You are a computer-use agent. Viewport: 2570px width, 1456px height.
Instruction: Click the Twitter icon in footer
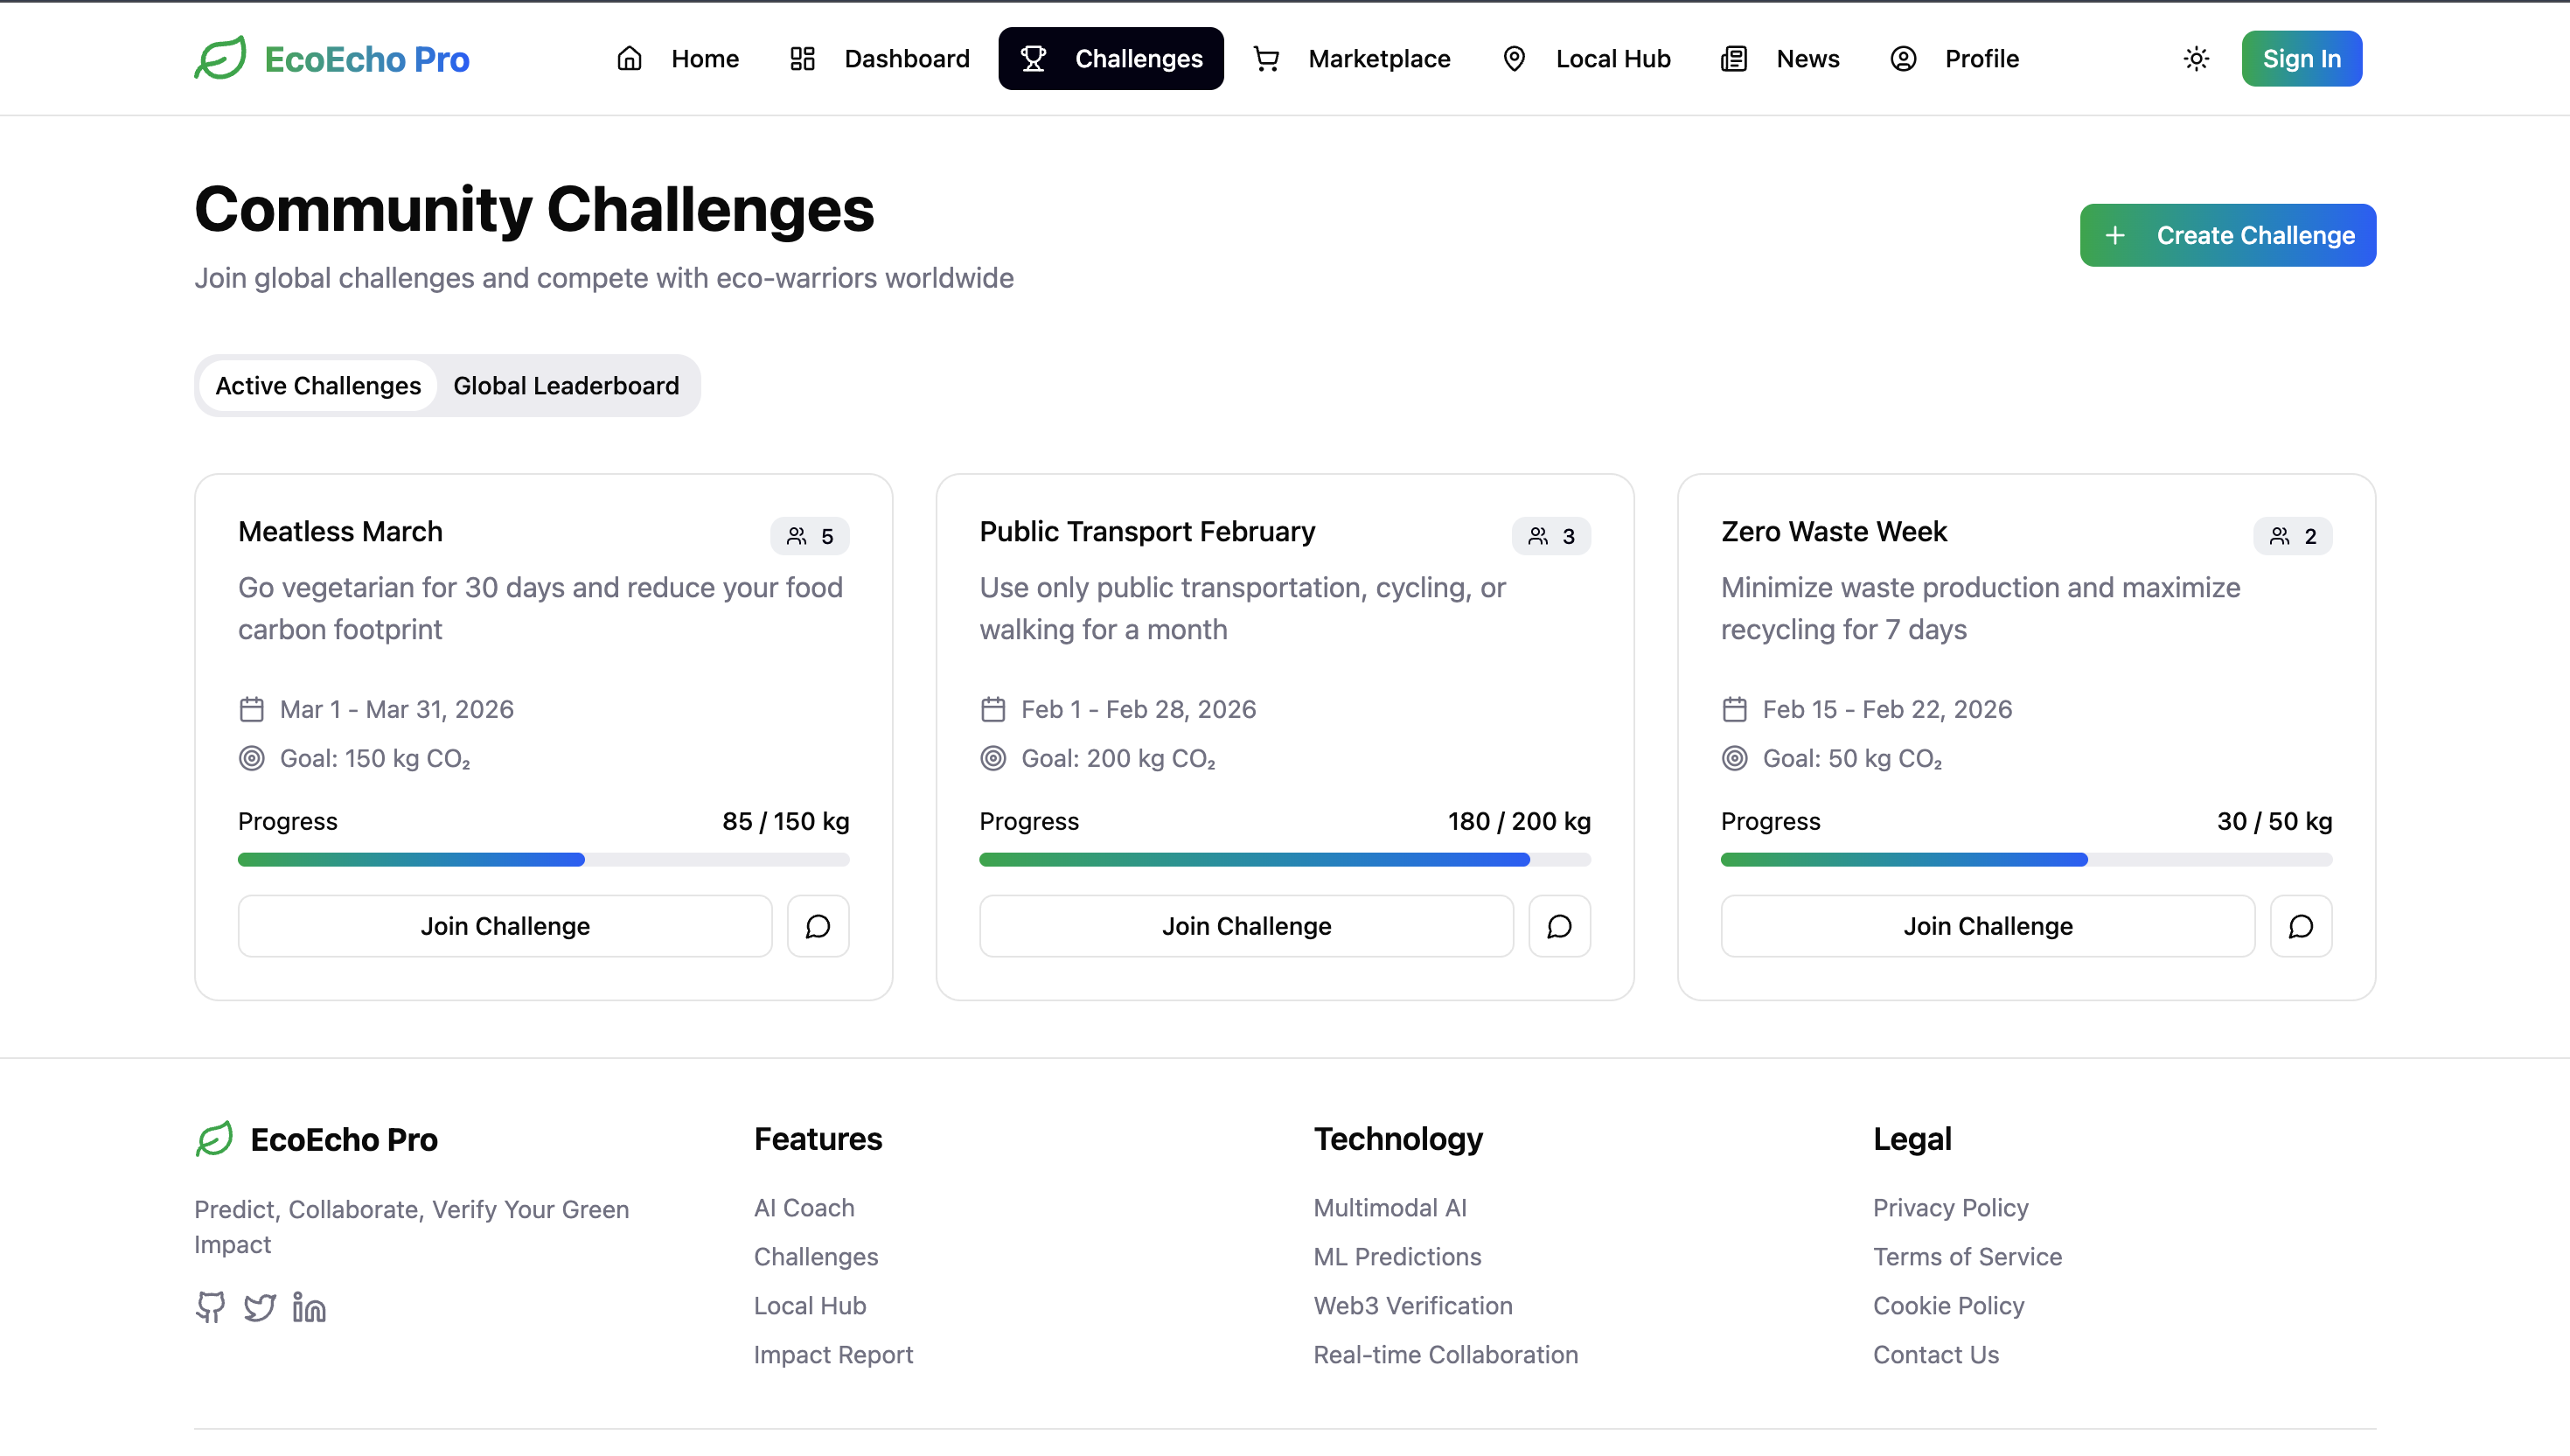click(260, 1307)
